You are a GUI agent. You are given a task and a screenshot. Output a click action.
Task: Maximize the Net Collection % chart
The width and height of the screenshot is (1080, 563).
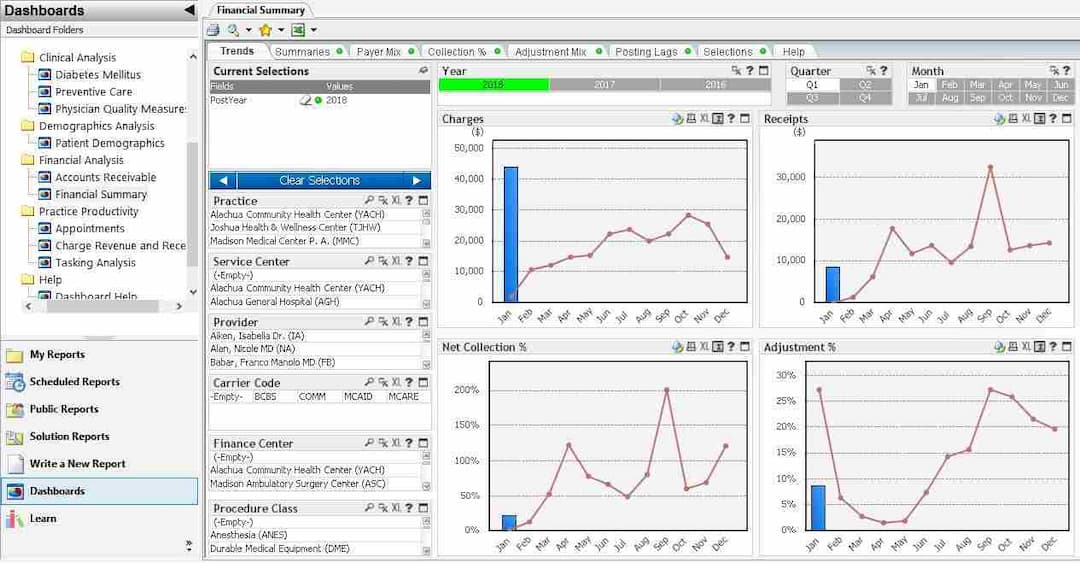[x=744, y=347]
